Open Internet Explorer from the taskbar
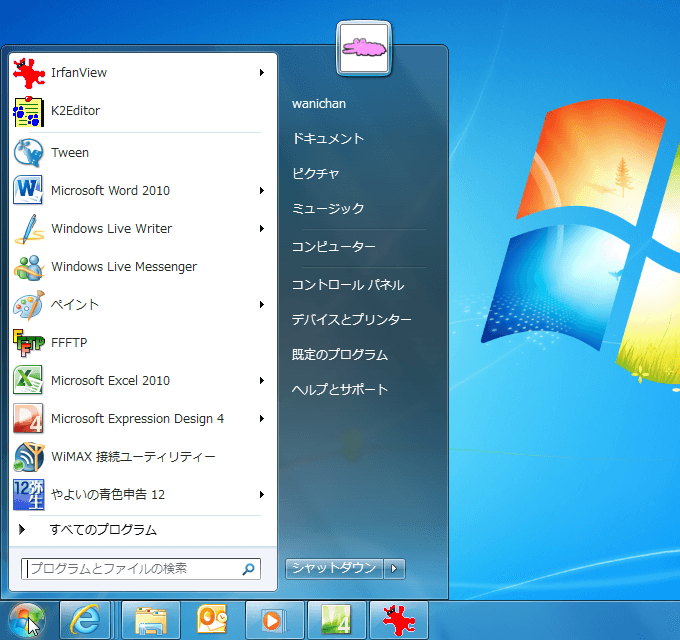The height and width of the screenshot is (640, 680). [x=85, y=620]
